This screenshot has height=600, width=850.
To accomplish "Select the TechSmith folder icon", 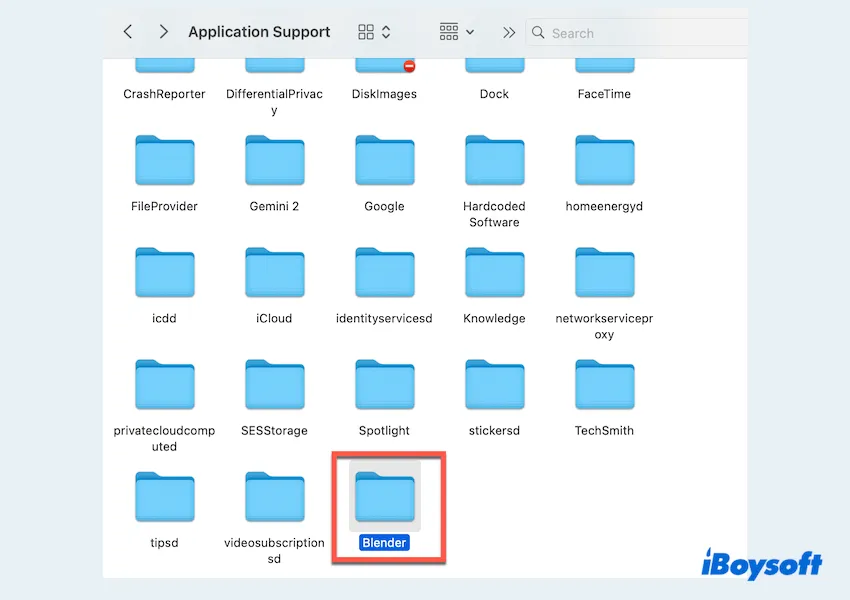I will 605,385.
